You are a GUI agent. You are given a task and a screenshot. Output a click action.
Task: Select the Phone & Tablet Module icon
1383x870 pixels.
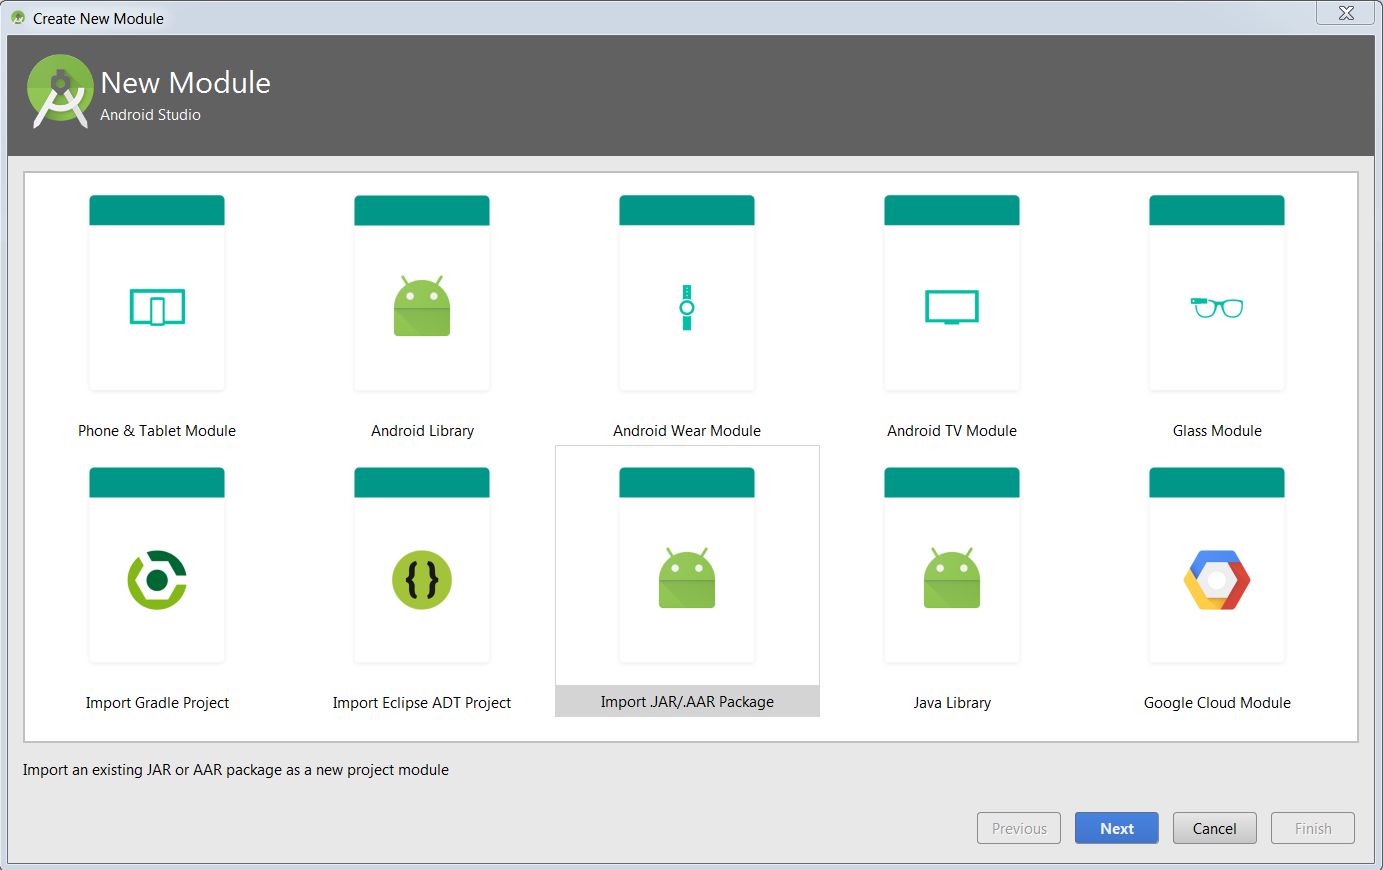point(157,307)
